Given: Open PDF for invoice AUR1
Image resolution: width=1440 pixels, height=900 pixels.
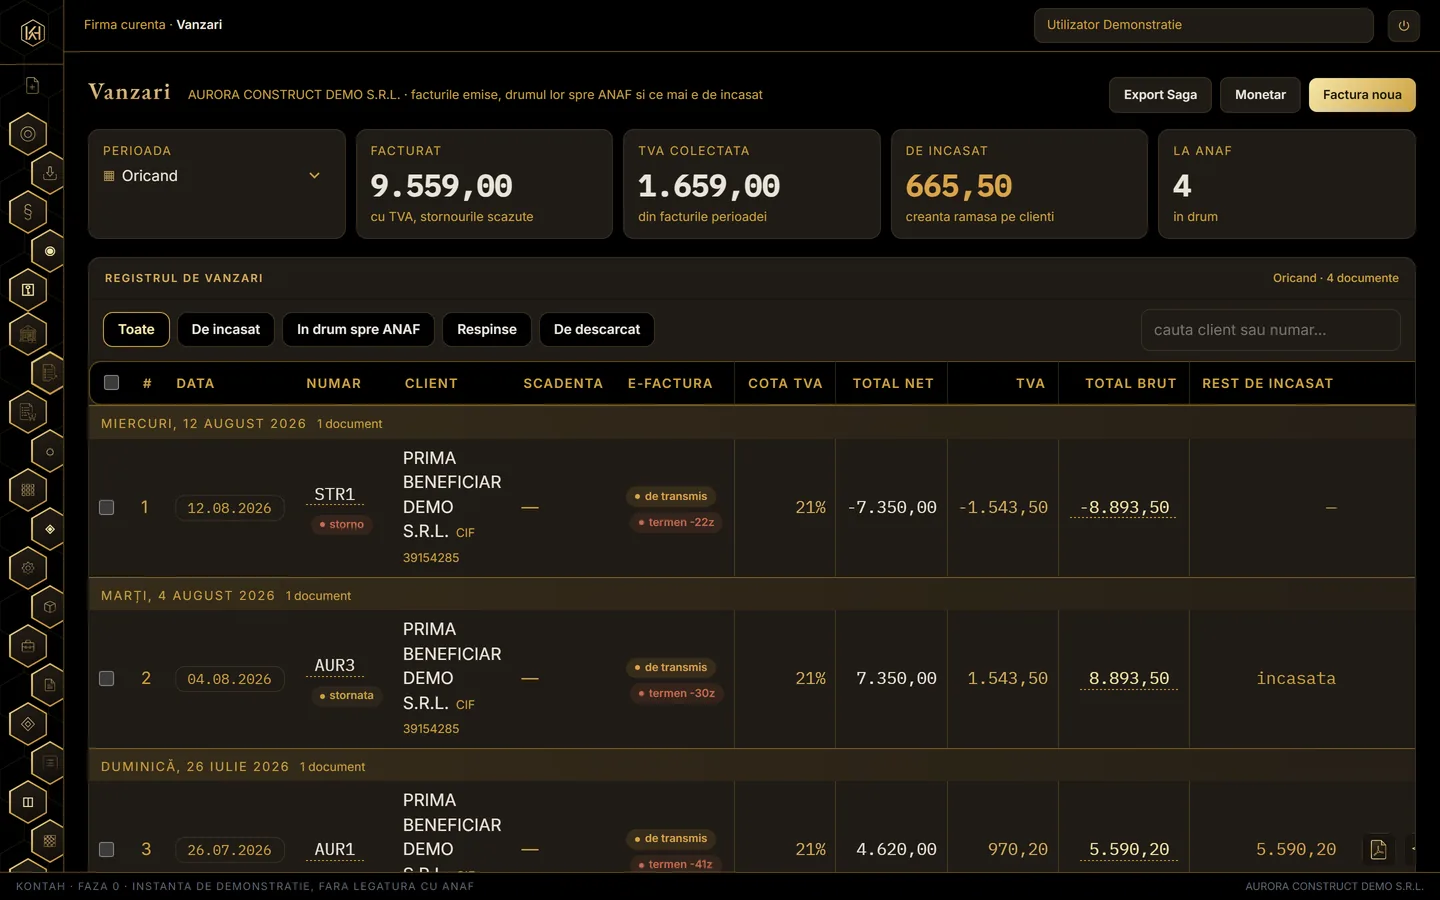Looking at the screenshot, I should [x=1378, y=850].
